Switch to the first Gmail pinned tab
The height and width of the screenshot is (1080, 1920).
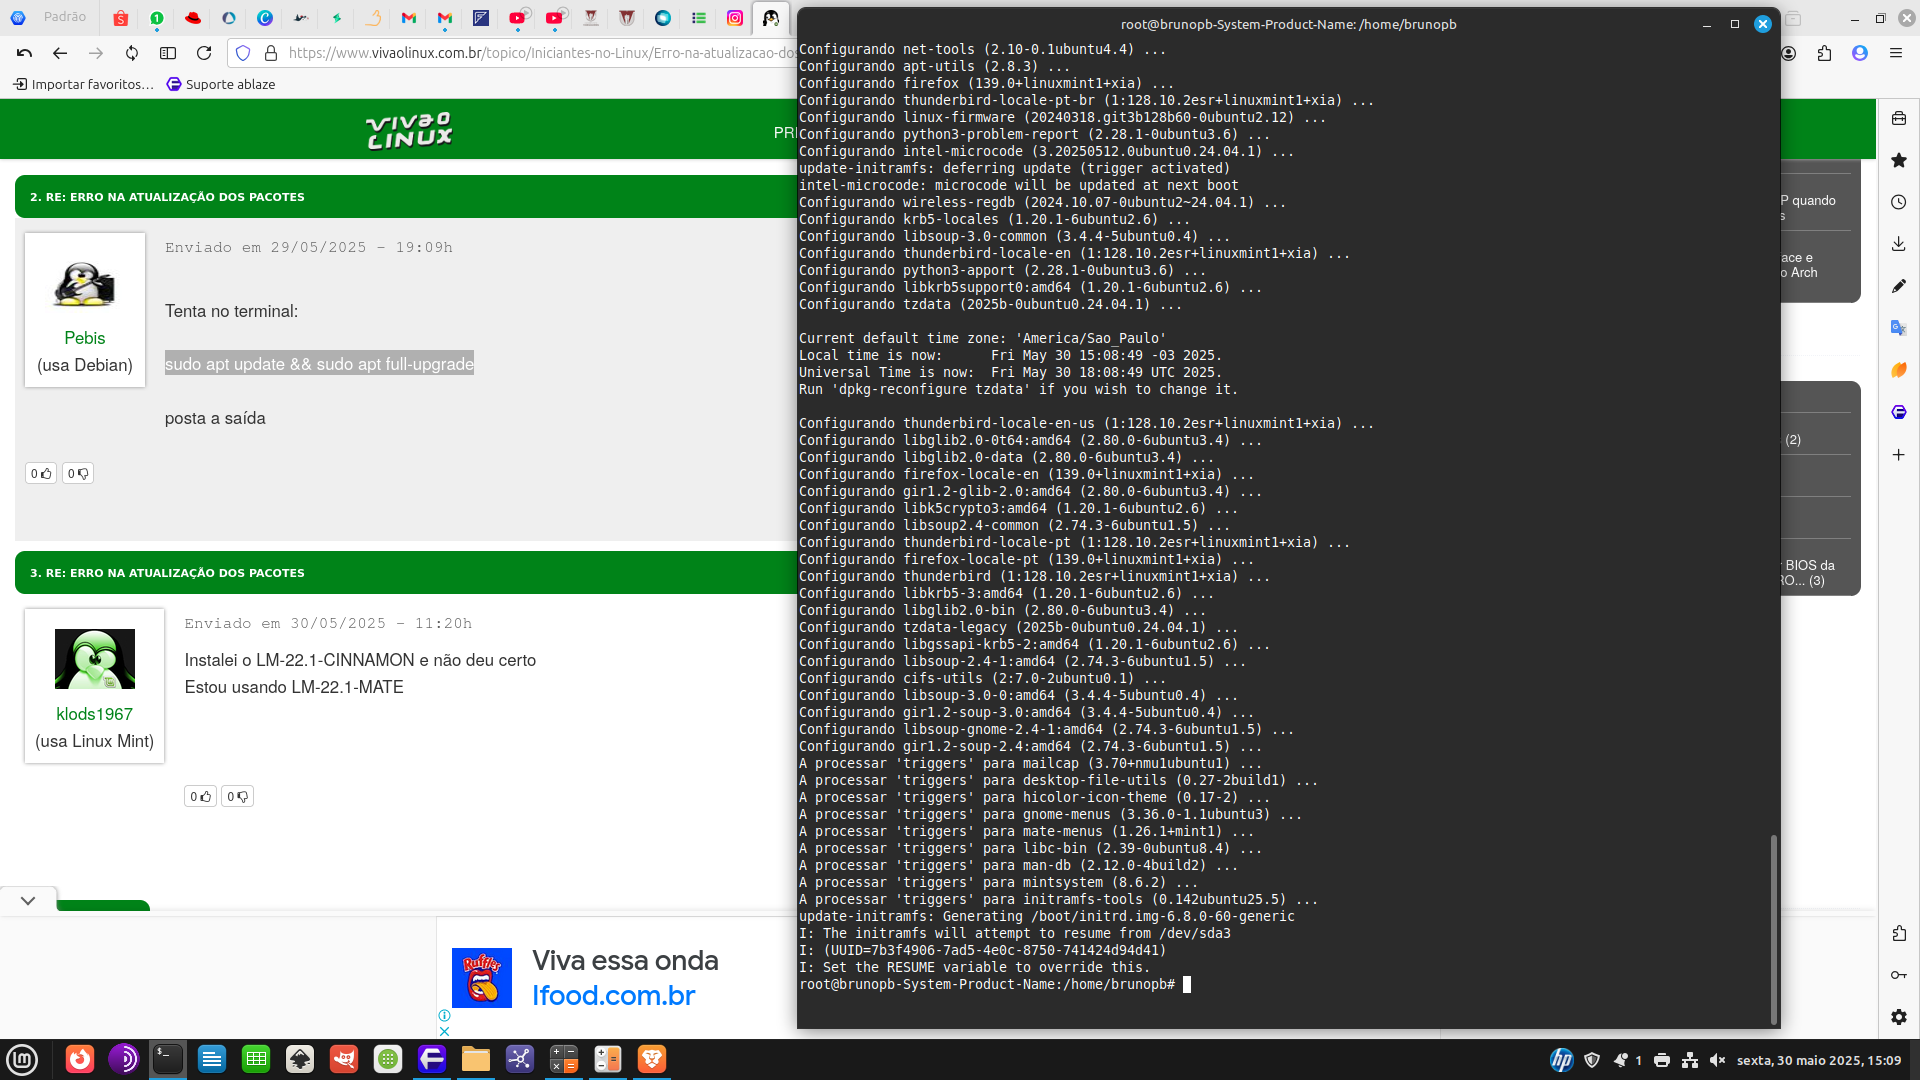[x=409, y=18]
